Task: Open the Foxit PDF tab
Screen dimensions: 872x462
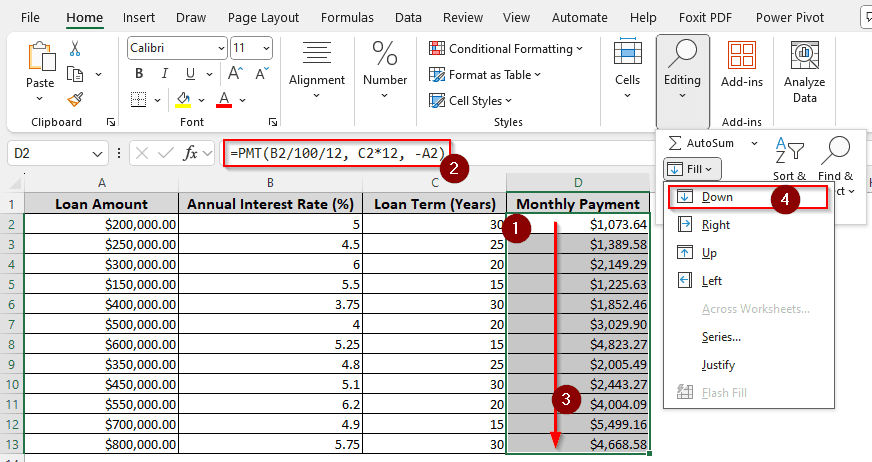Action: click(705, 17)
